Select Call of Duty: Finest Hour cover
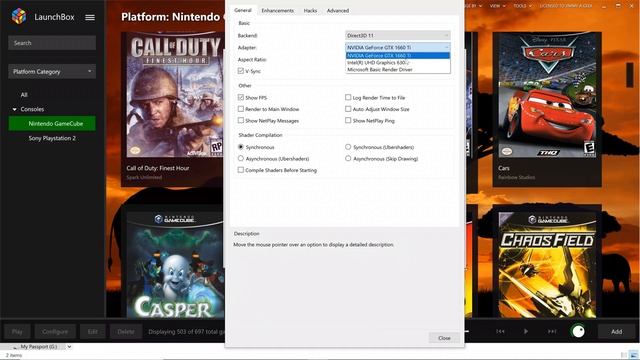Screen dimensions: 640x360 [x=175, y=96]
